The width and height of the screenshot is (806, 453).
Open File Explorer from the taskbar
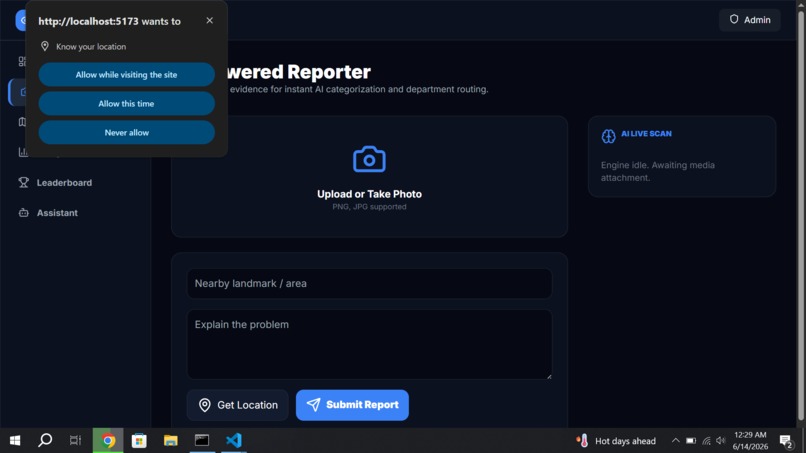click(x=171, y=441)
